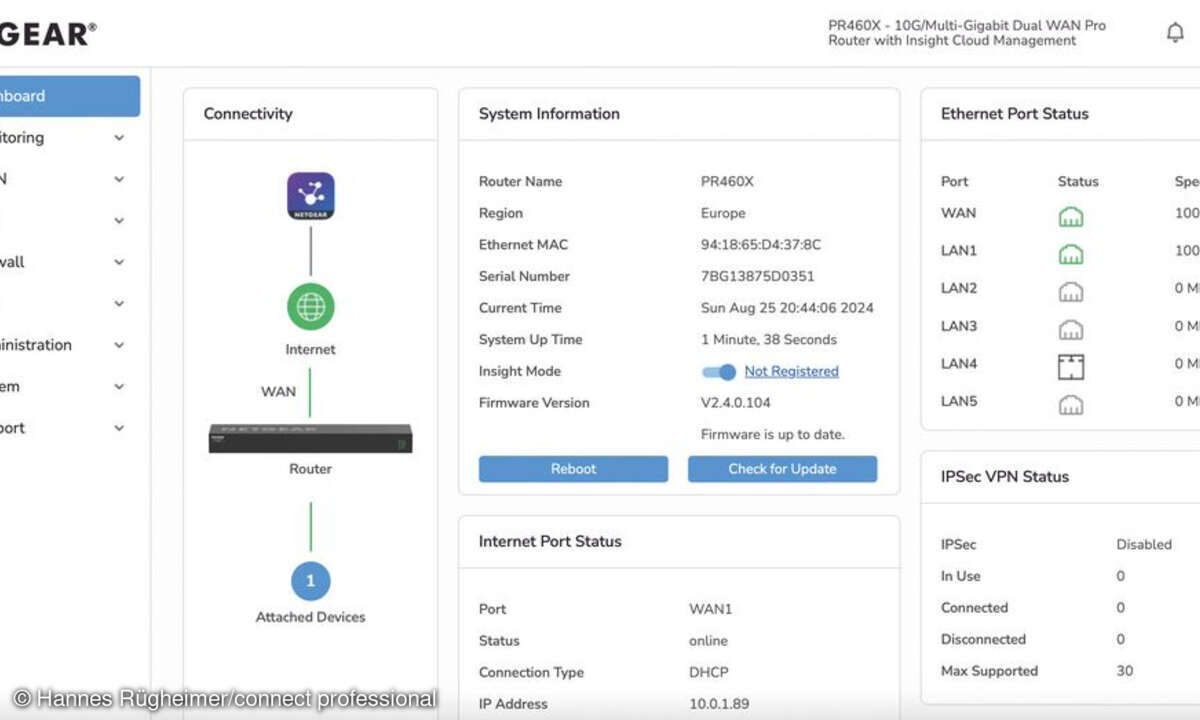Expand the Monitoring menu chevron
This screenshot has height=720, width=1200.
[x=119, y=138]
